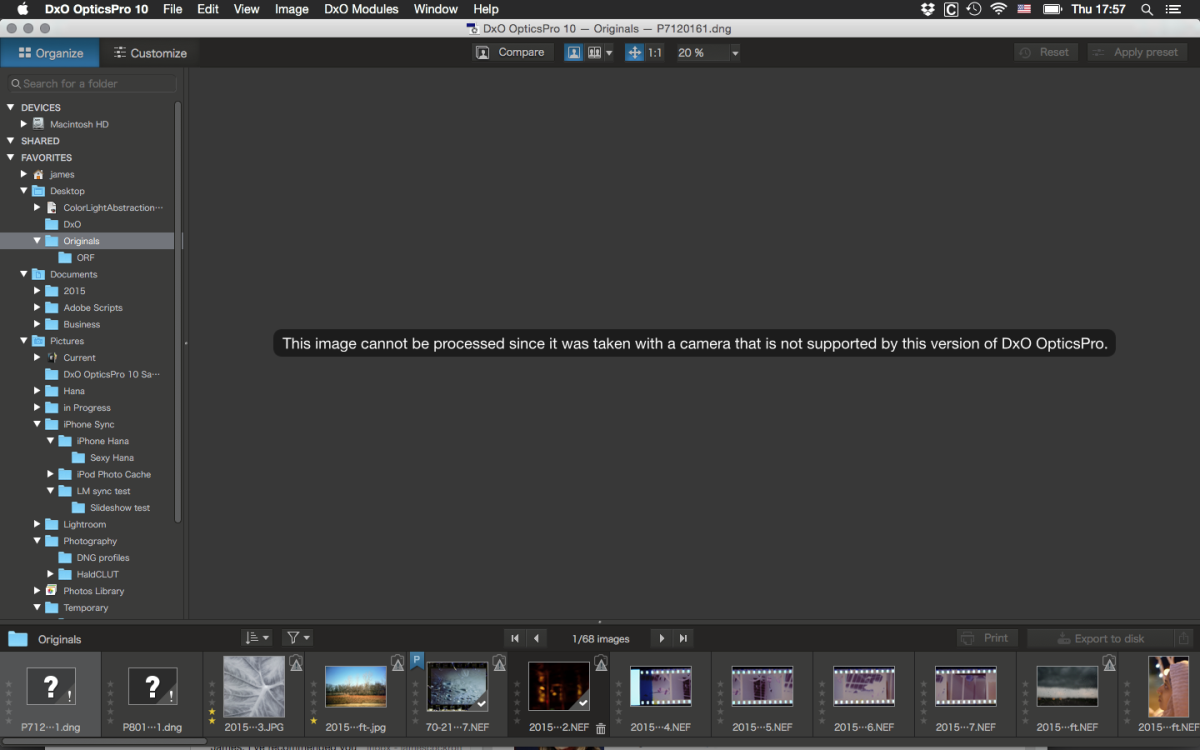Jump to first image in filmstrip

click(515, 638)
